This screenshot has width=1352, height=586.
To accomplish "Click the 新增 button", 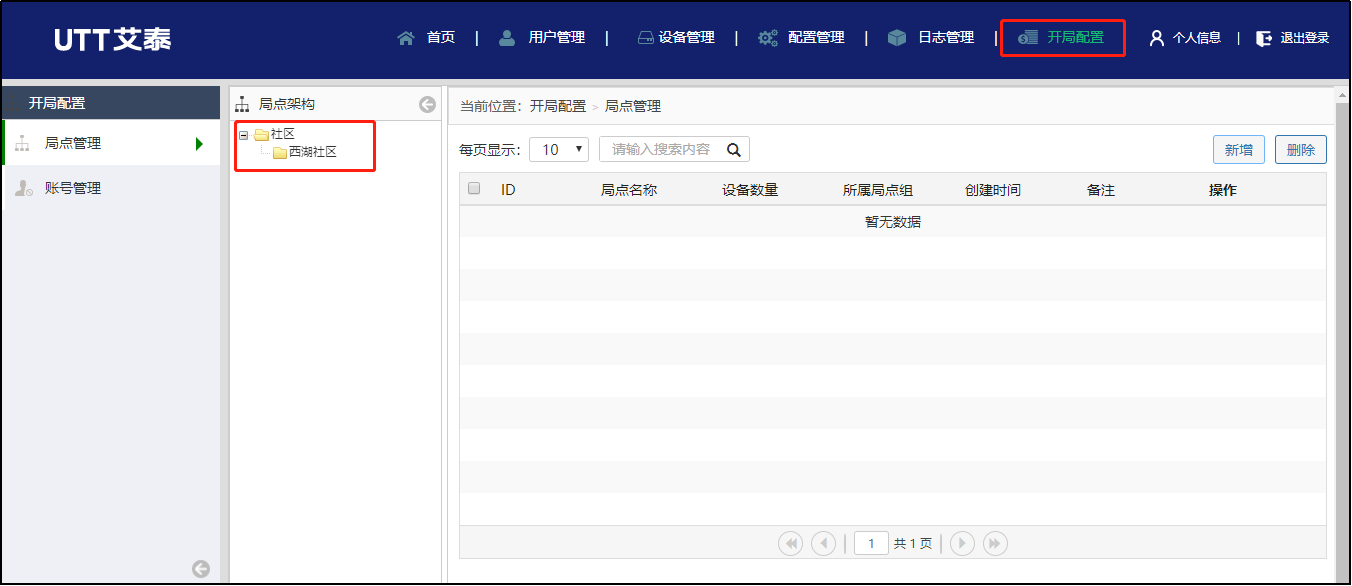I will click(1239, 150).
